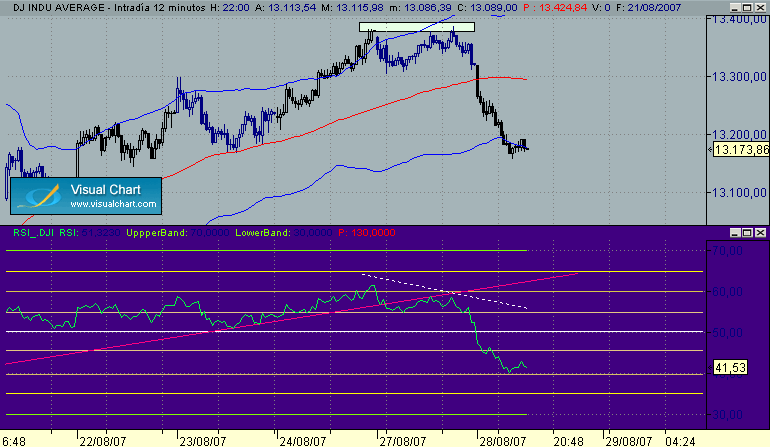Click the 20:48 time label on axis
This screenshot has width=770, height=447.
(x=569, y=441)
